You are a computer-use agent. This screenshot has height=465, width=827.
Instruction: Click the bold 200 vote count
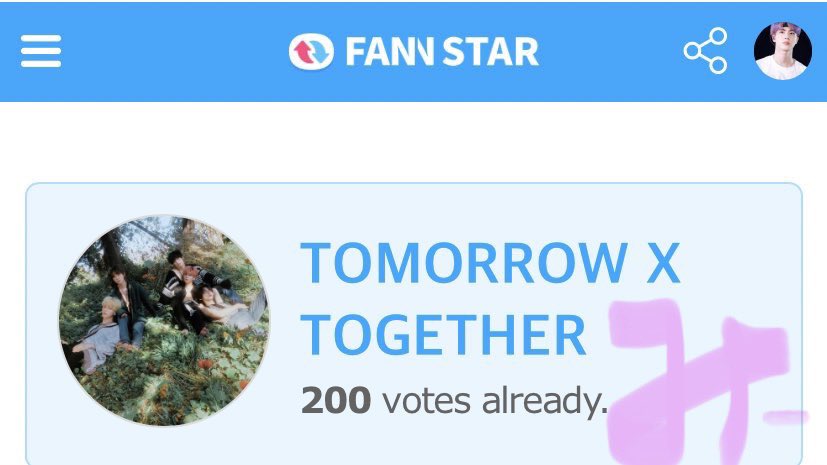[336, 401]
